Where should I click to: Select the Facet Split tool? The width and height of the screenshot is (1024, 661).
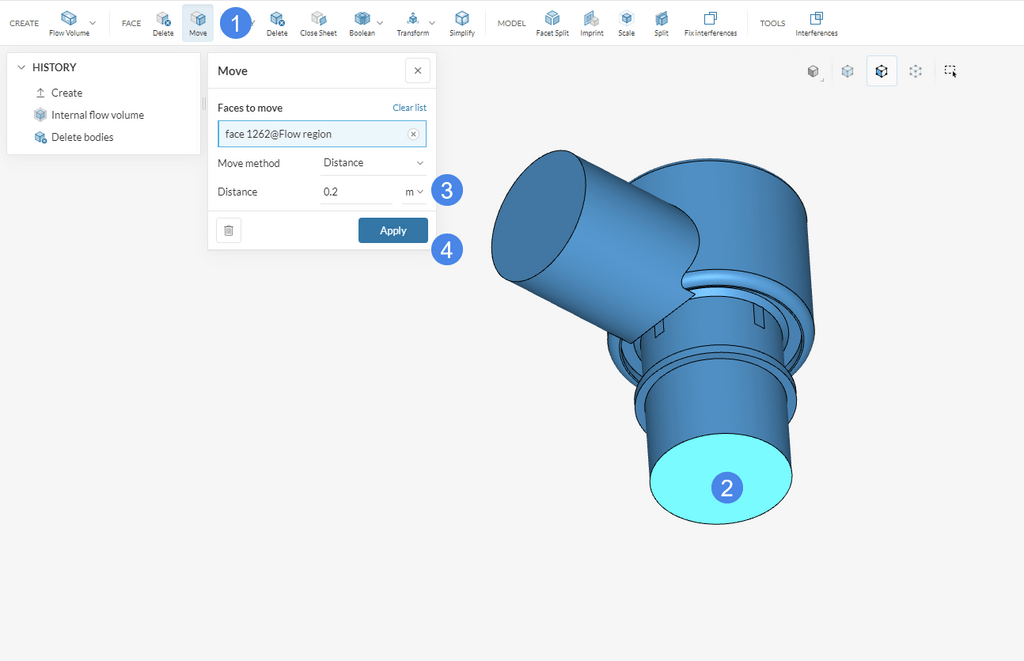click(552, 23)
